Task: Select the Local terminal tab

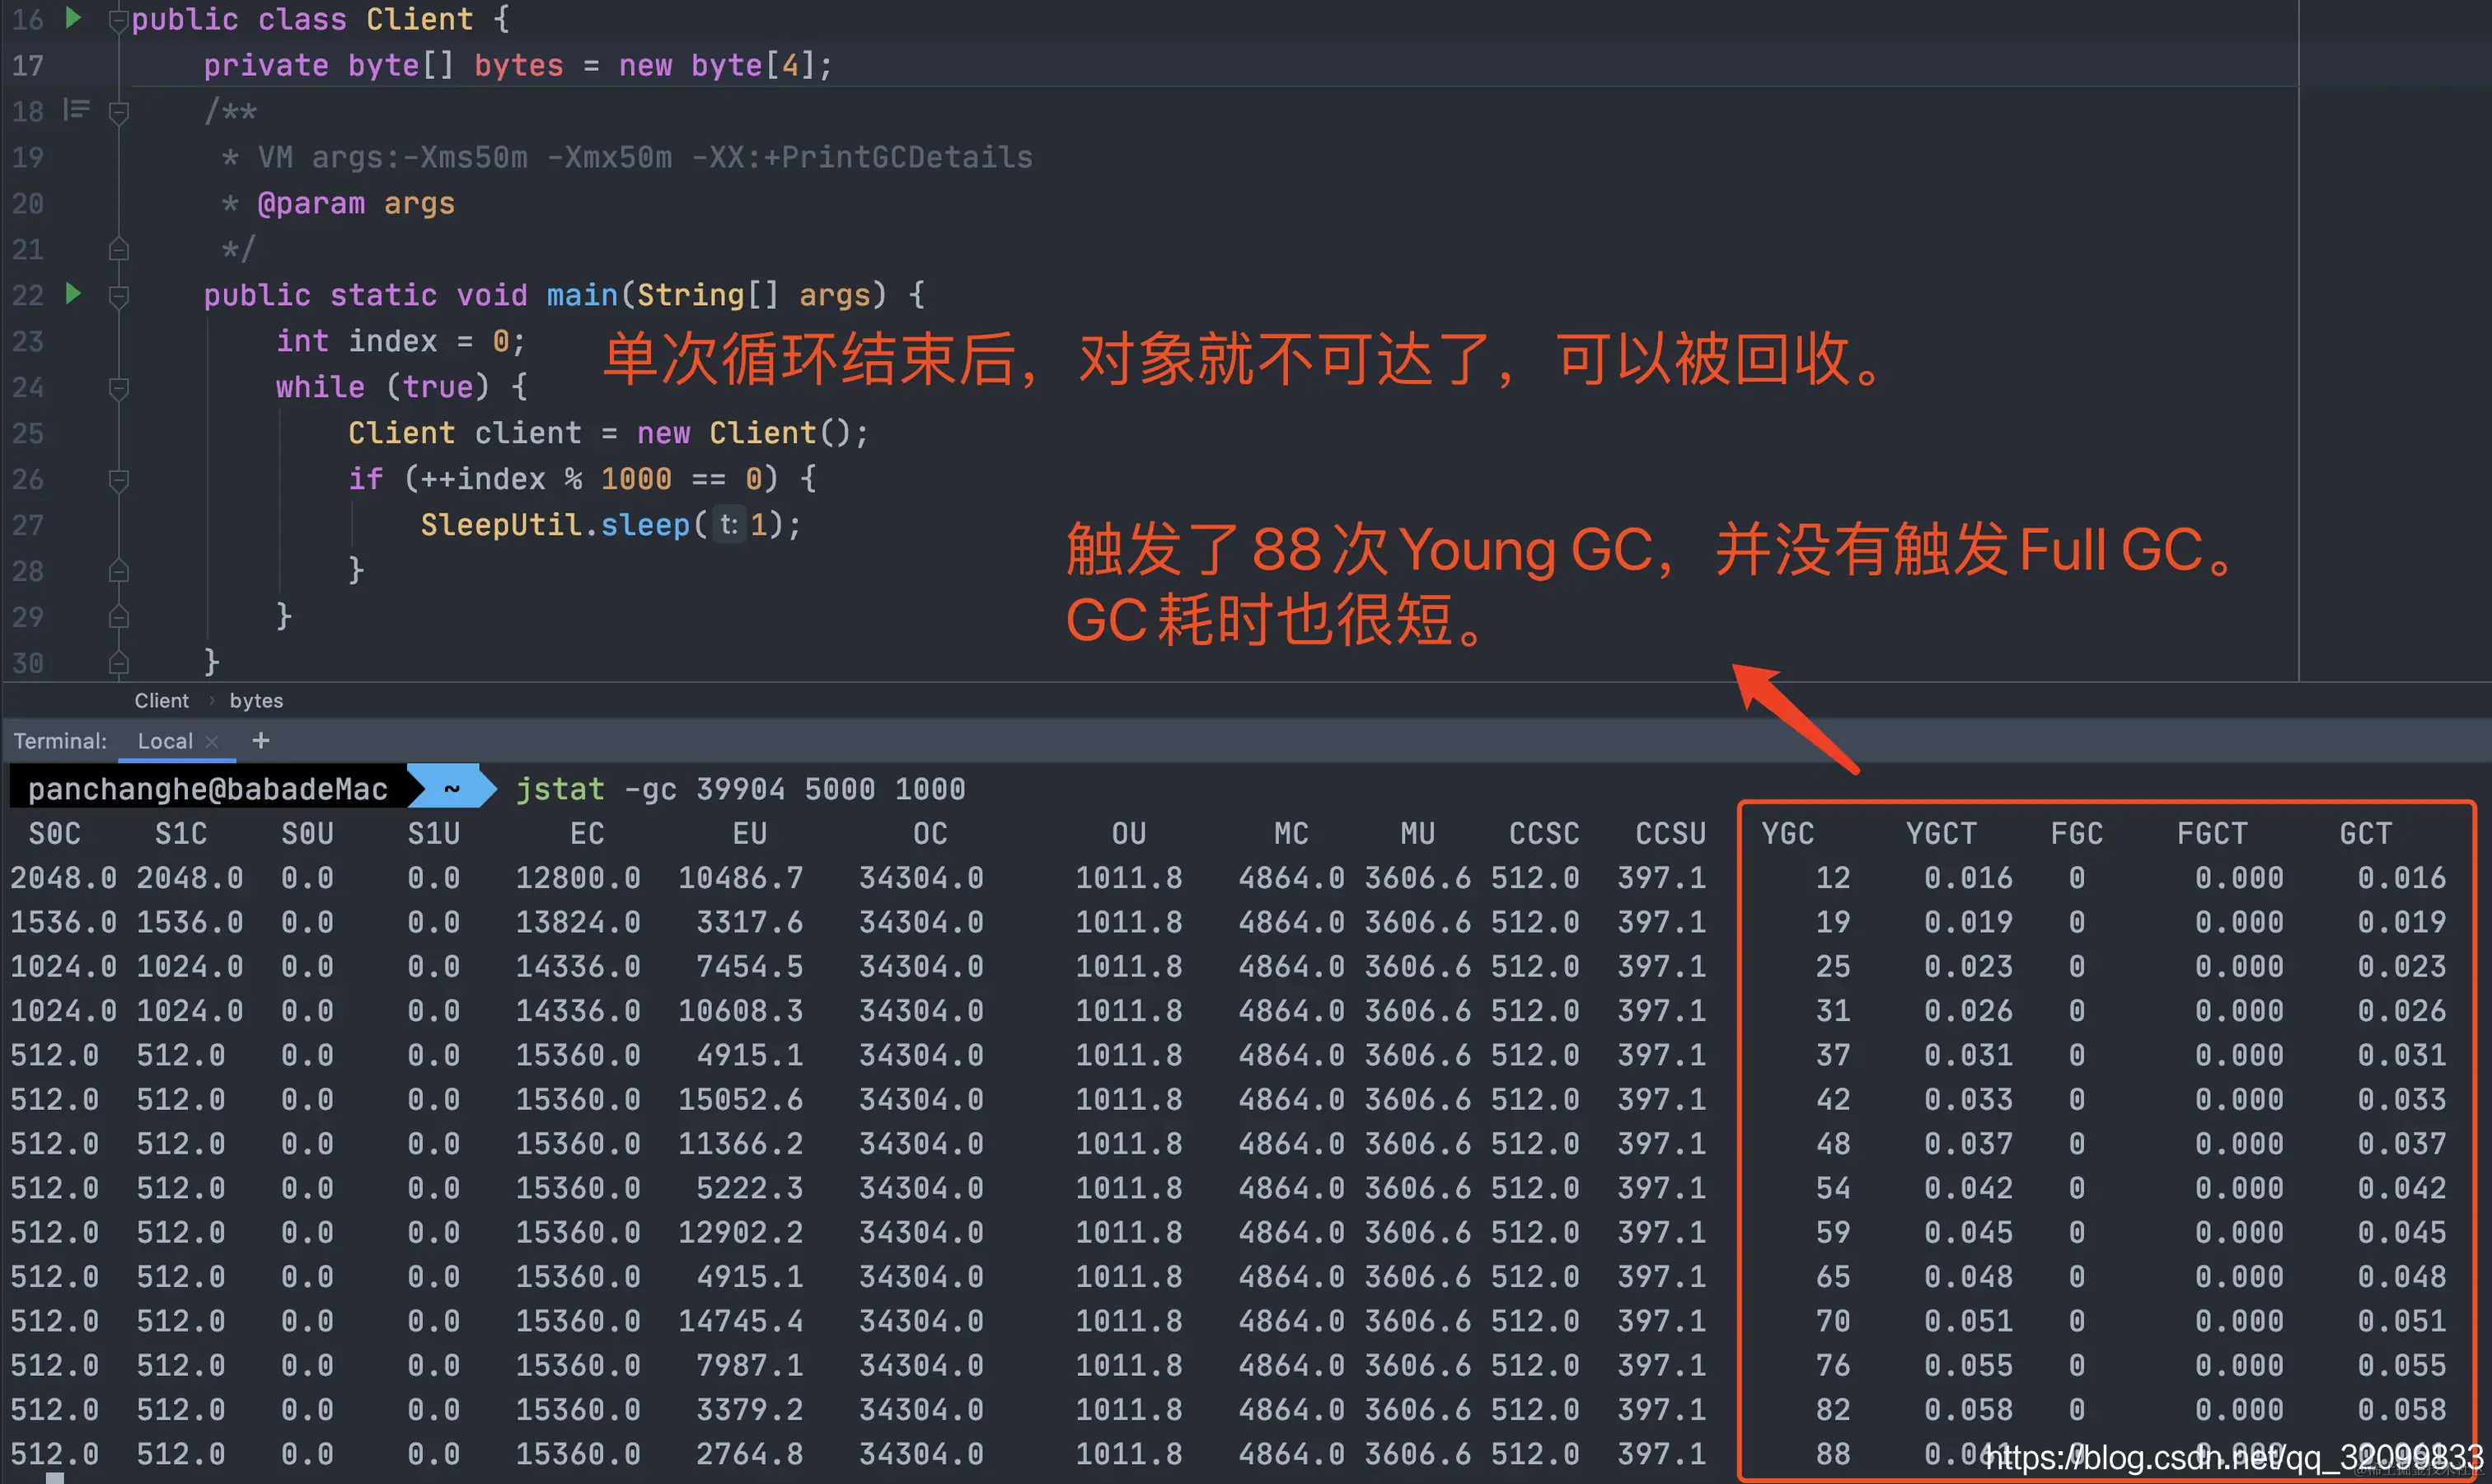Action: pos(166,740)
